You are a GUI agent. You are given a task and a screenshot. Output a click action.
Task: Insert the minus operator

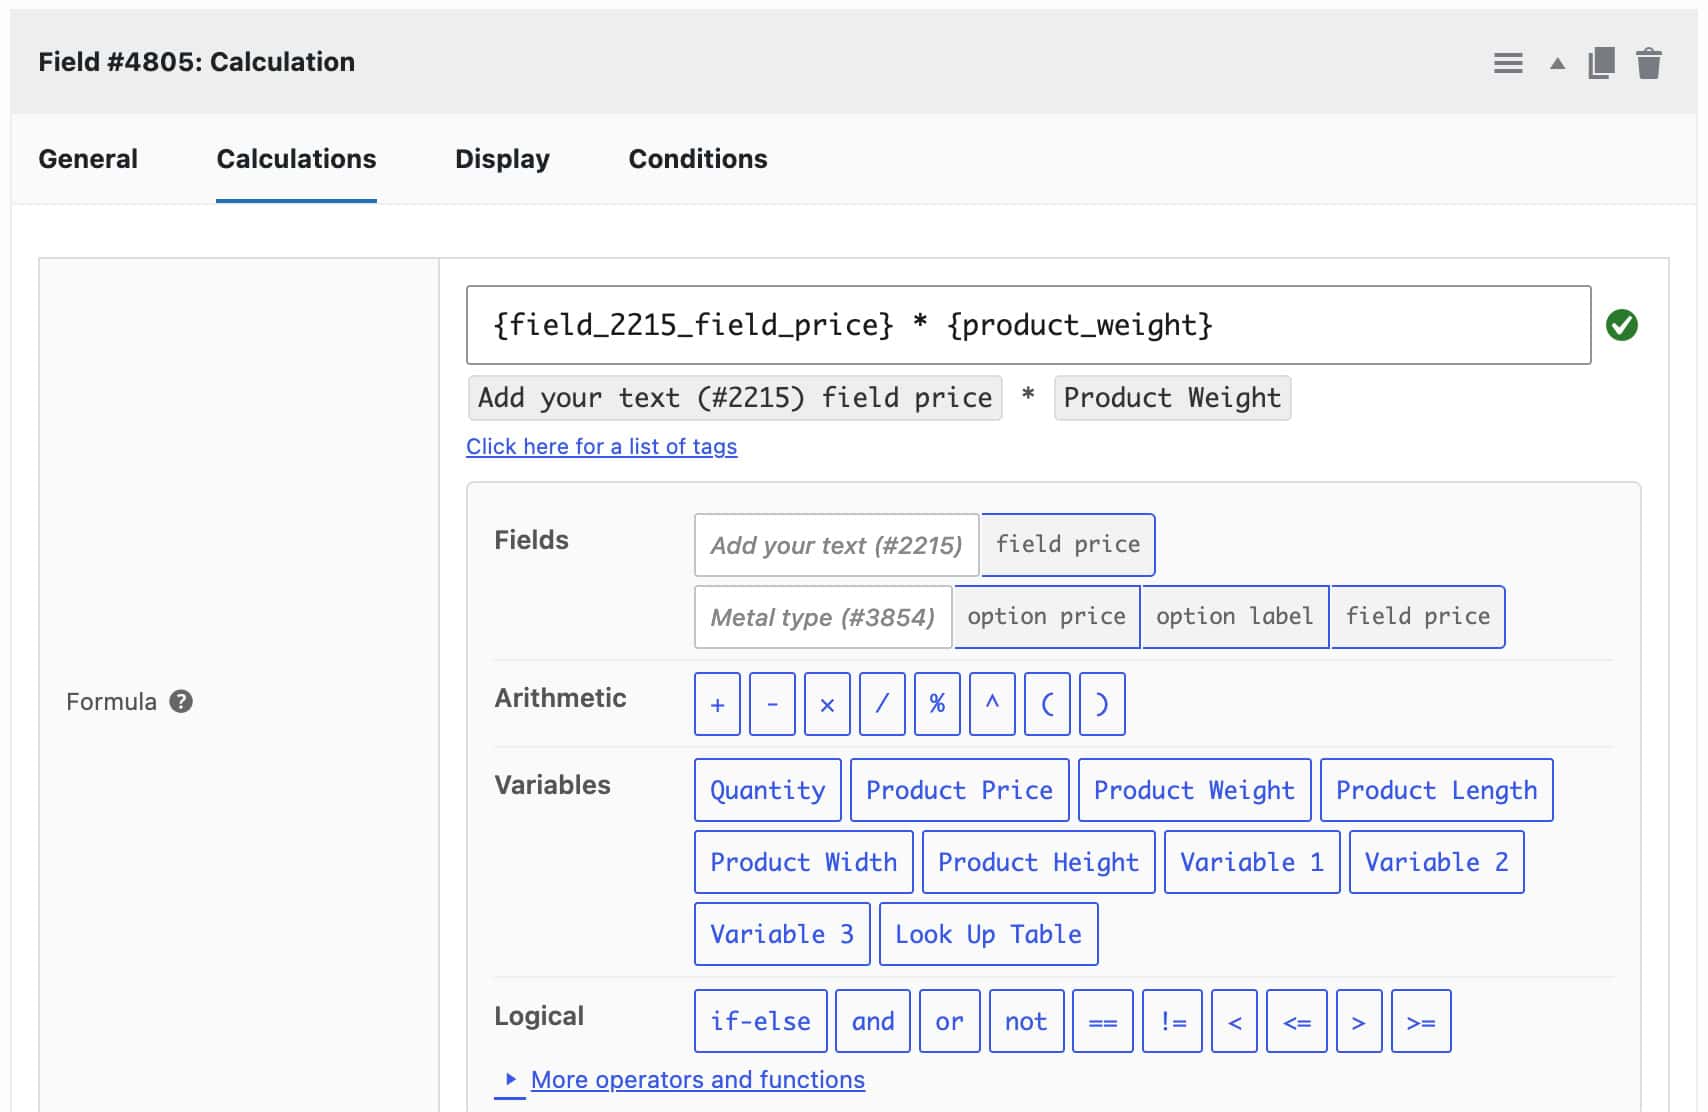click(x=772, y=704)
